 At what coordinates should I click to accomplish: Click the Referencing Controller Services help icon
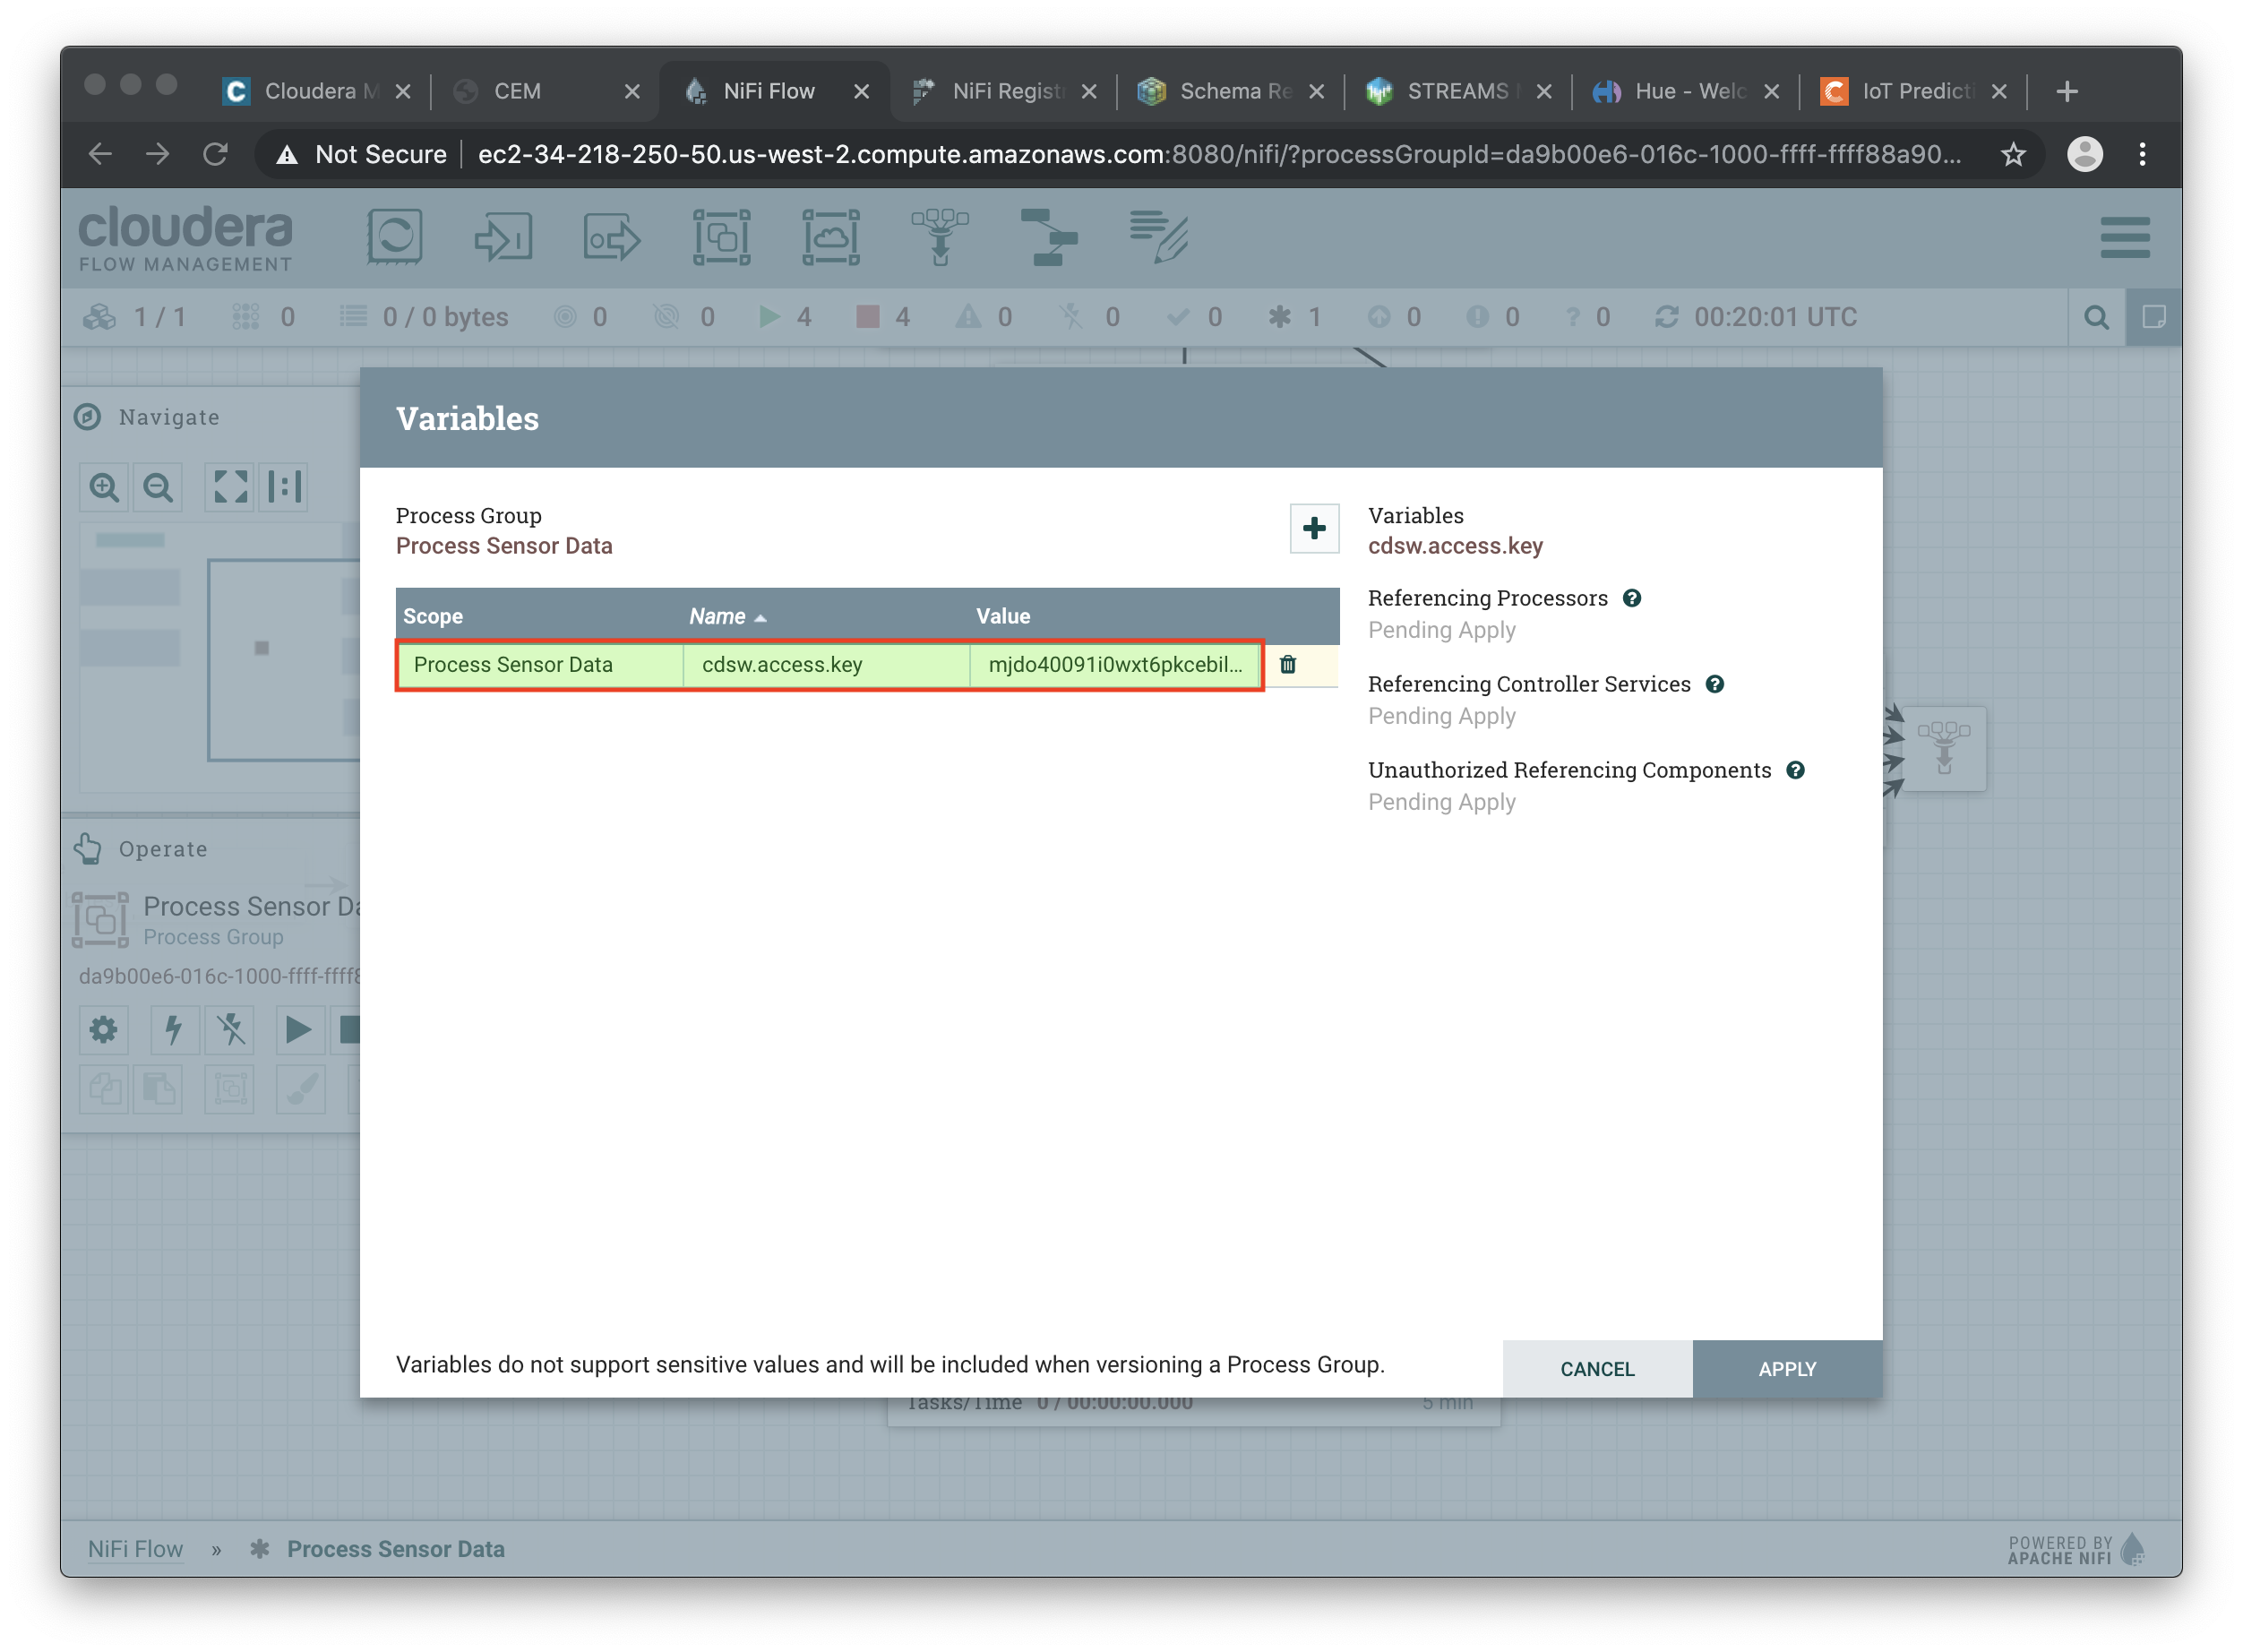point(1714,684)
